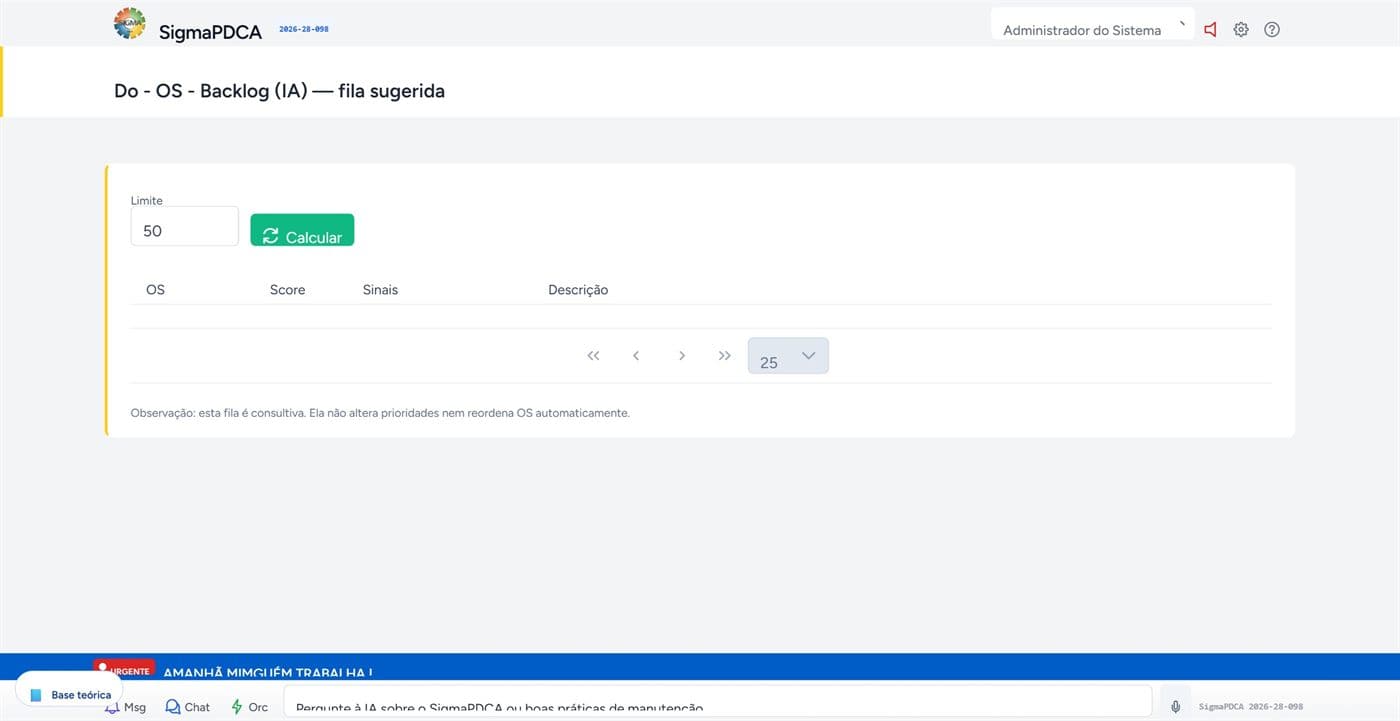The image size is (1400, 721).
Task: Open the rows-per-page dropdown showing 25
Action: tap(788, 356)
